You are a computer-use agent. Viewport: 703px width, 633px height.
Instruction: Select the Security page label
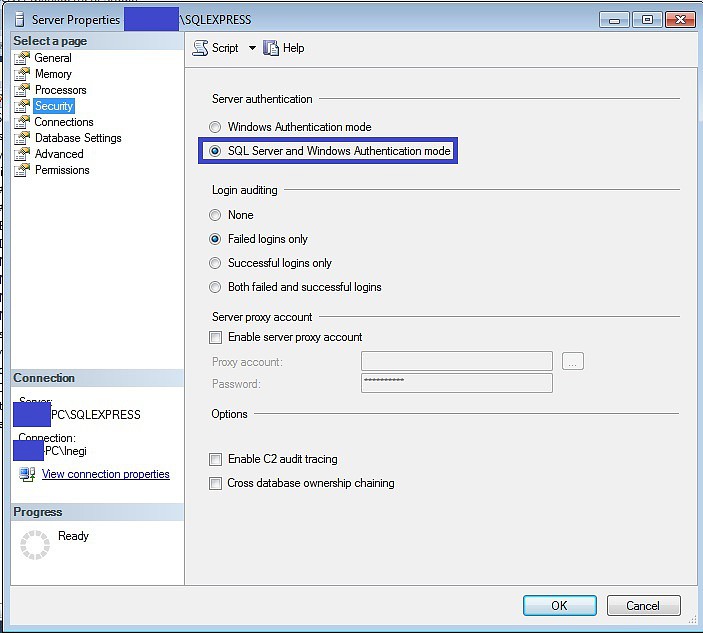point(54,106)
